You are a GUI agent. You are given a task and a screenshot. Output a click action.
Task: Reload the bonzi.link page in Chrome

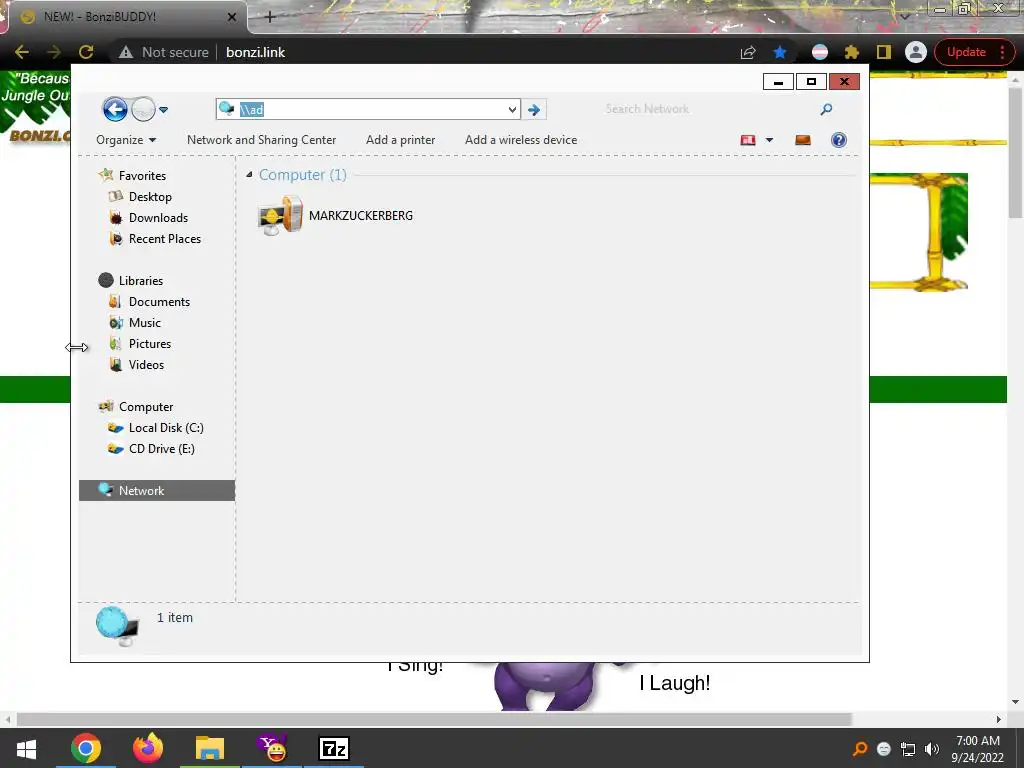[86, 52]
